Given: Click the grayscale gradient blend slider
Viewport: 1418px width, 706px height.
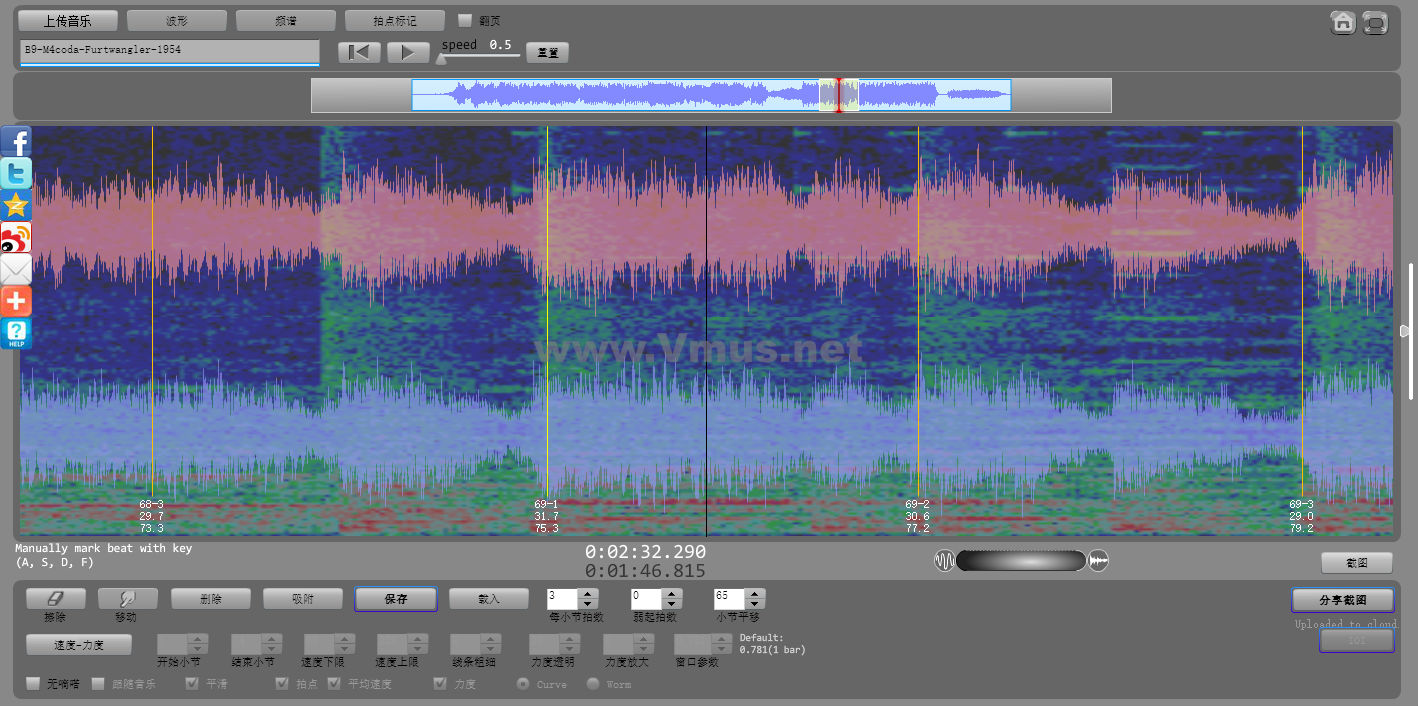Looking at the screenshot, I should [1021, 561].
